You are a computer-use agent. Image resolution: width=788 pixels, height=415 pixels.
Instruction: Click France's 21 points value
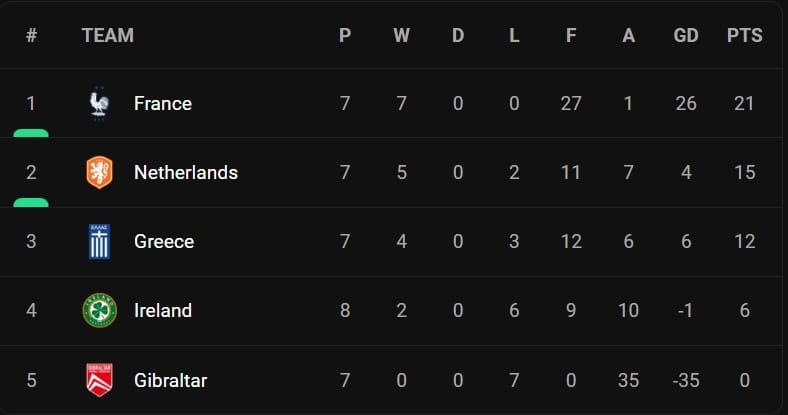[x=743, y=103]
